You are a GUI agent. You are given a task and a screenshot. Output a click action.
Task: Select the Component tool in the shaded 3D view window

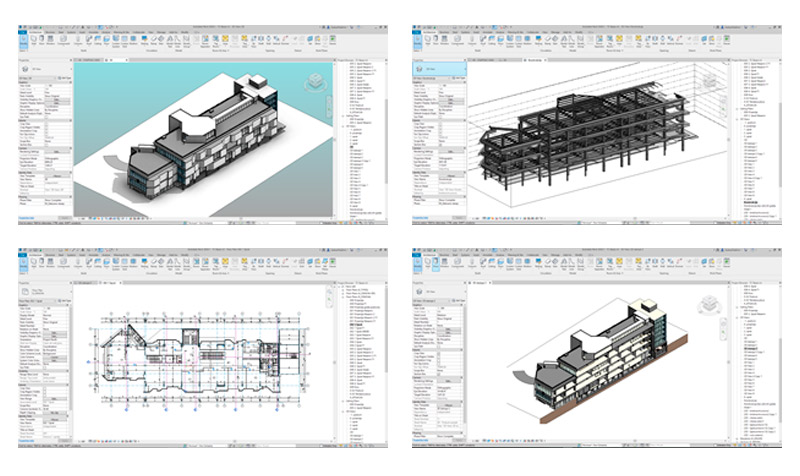(x=64, y=40)
